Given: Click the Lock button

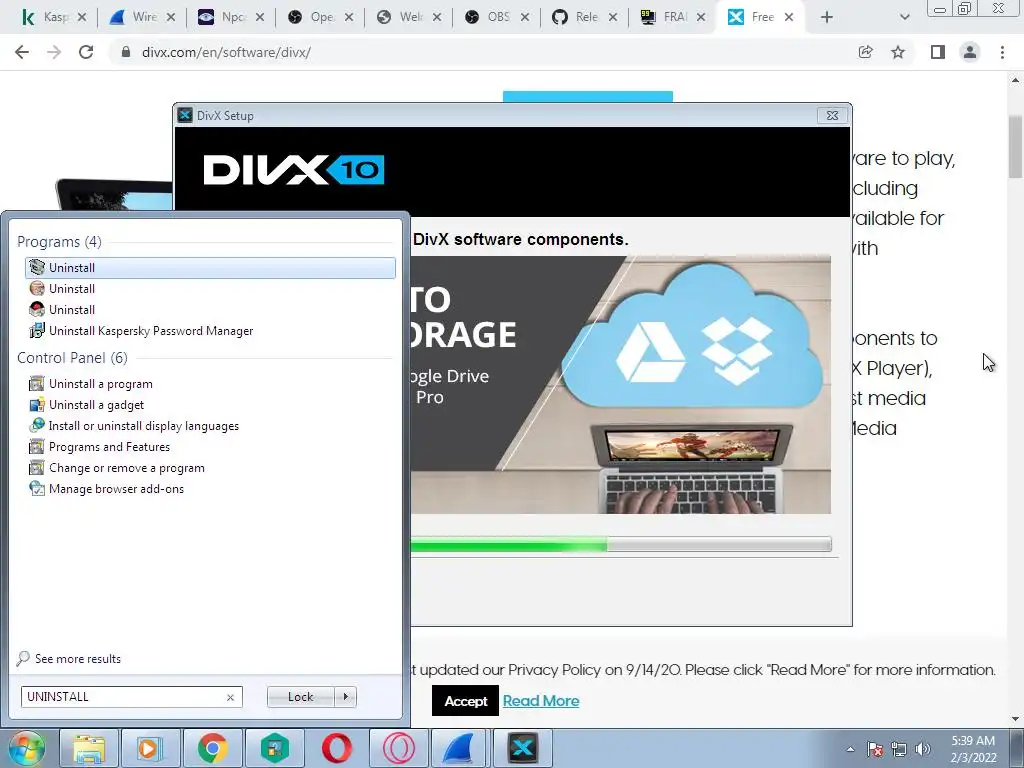Looking at the screenshot, I should point(300,697).
